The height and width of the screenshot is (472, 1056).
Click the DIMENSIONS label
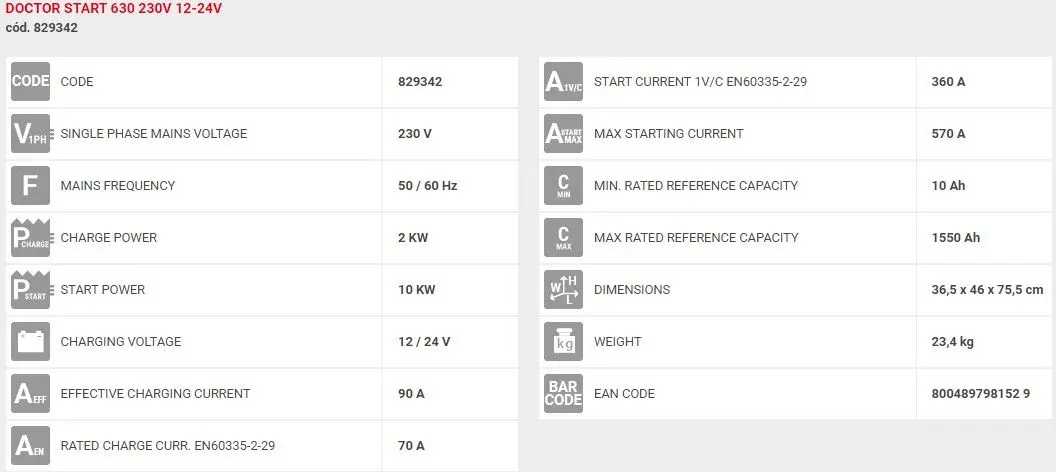pos(632,290)
